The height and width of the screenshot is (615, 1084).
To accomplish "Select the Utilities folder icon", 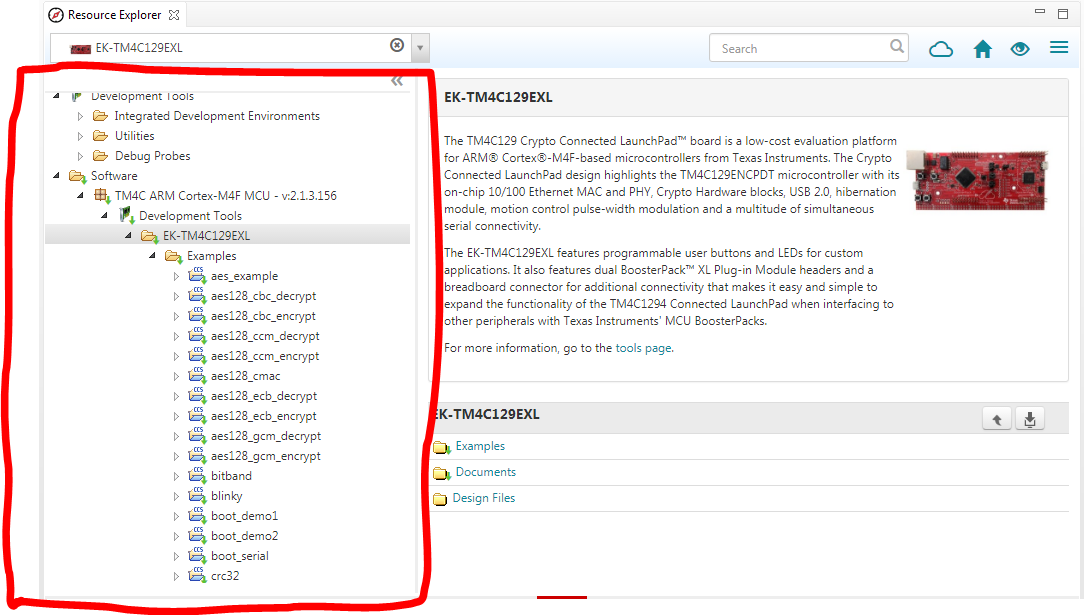I will (x=101, y=135).
